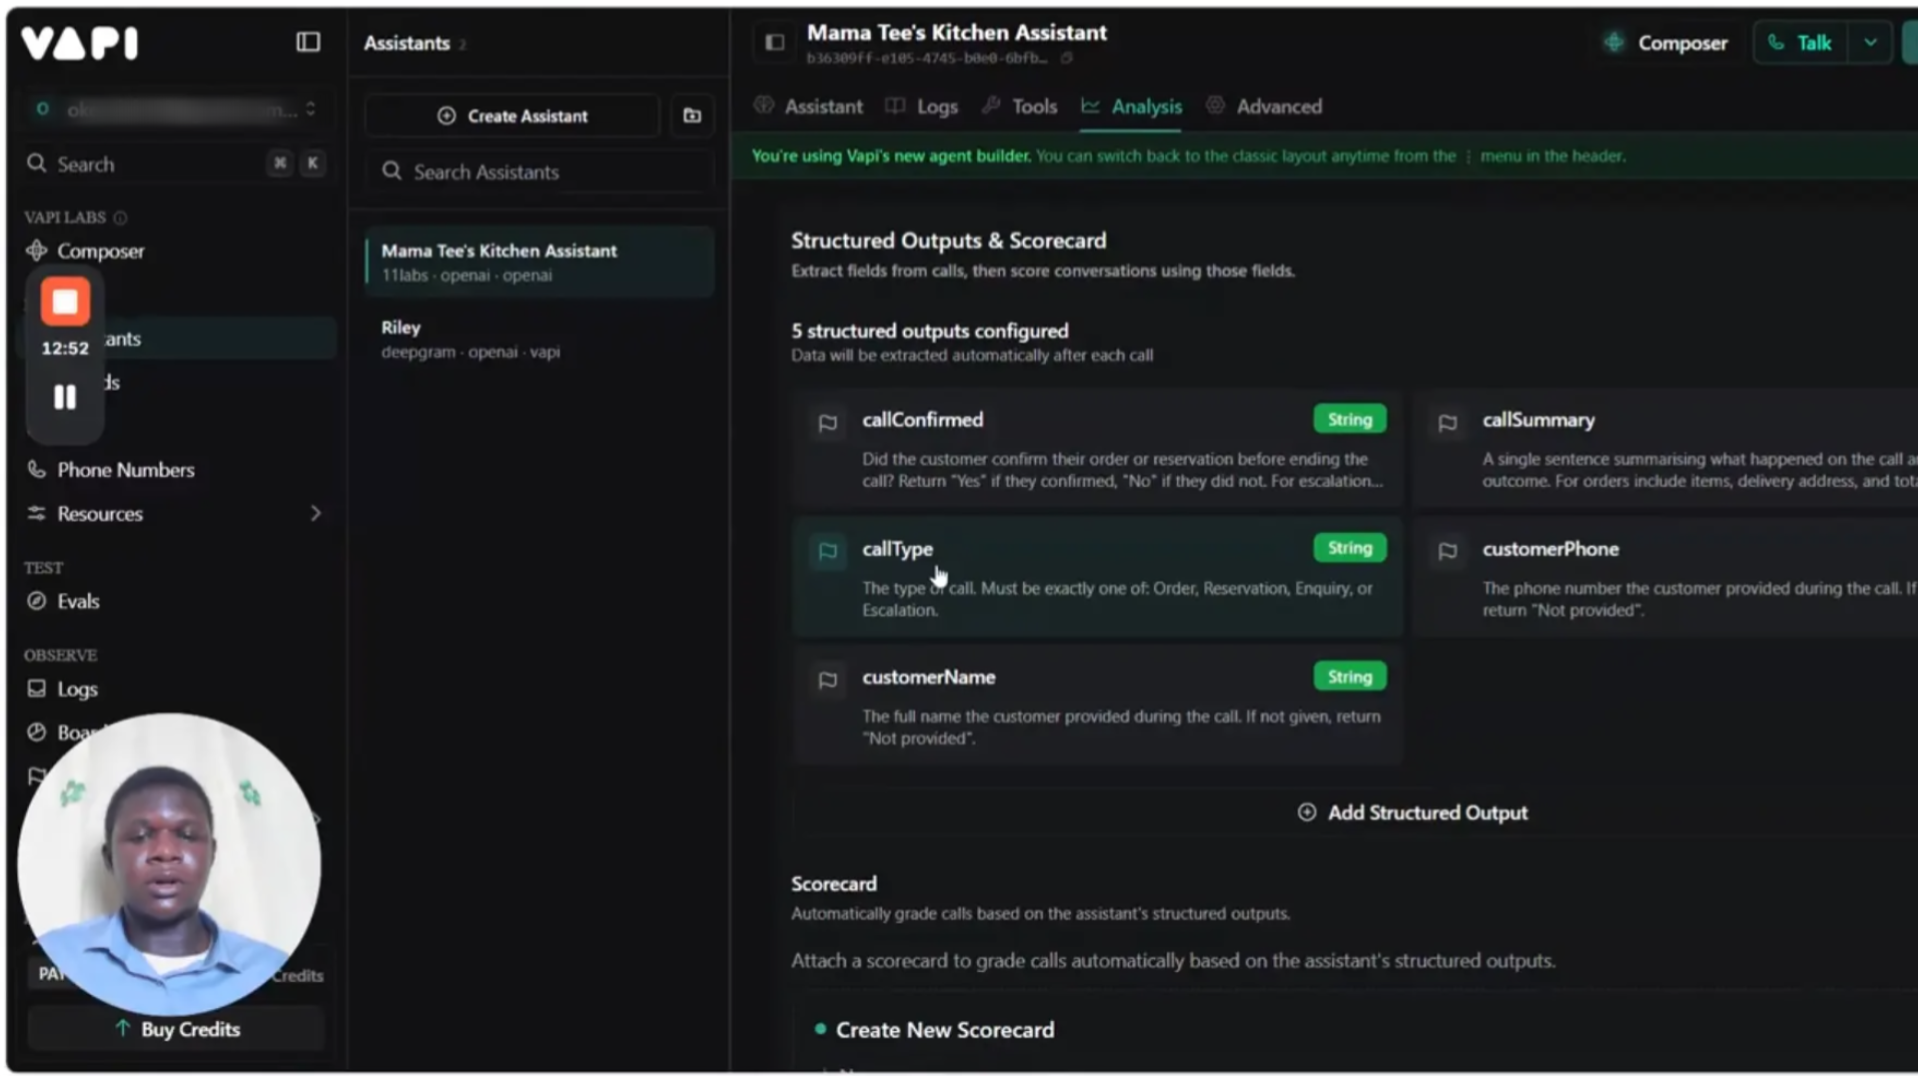Click the customerName String type badge
Screen dimensions: 1918x1080
pyautogui.click(x=1350, y=677)
